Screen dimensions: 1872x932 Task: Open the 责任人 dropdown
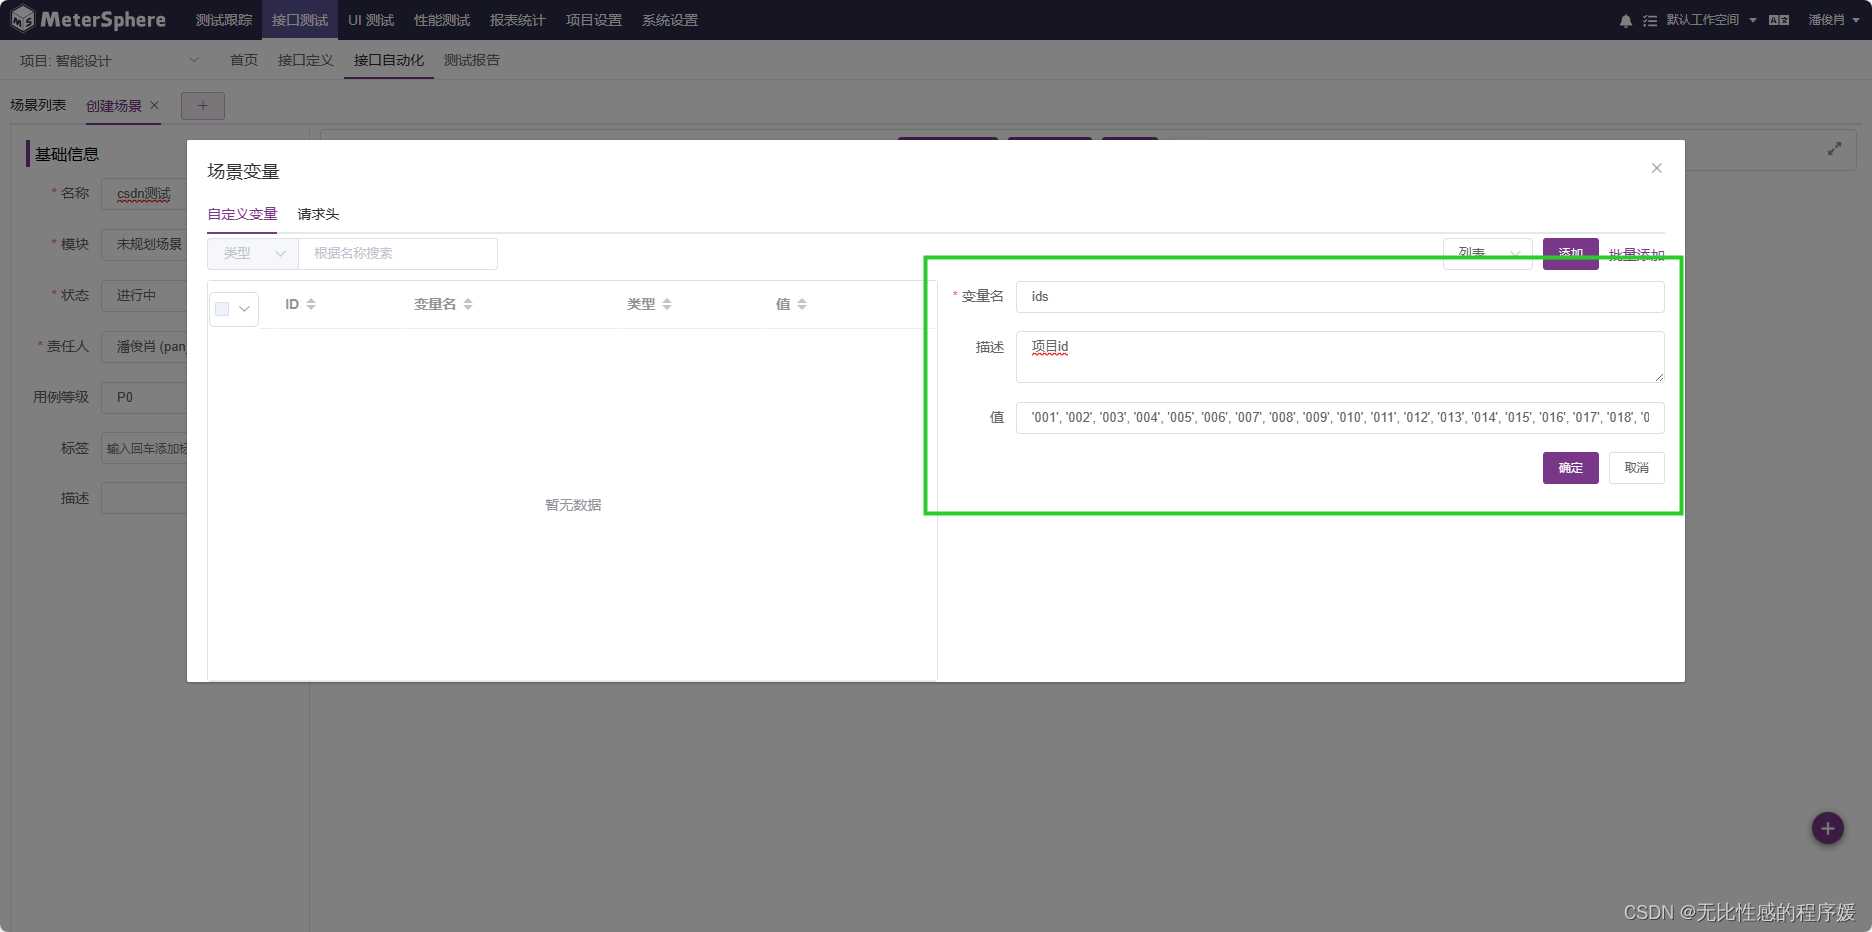click(x=144, y=346)
